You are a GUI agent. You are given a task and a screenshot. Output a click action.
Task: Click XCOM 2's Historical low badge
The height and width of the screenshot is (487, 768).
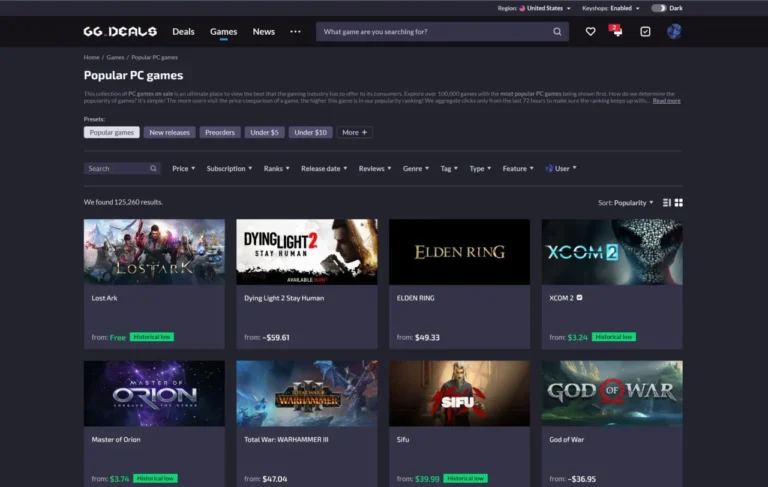point(614,337)
